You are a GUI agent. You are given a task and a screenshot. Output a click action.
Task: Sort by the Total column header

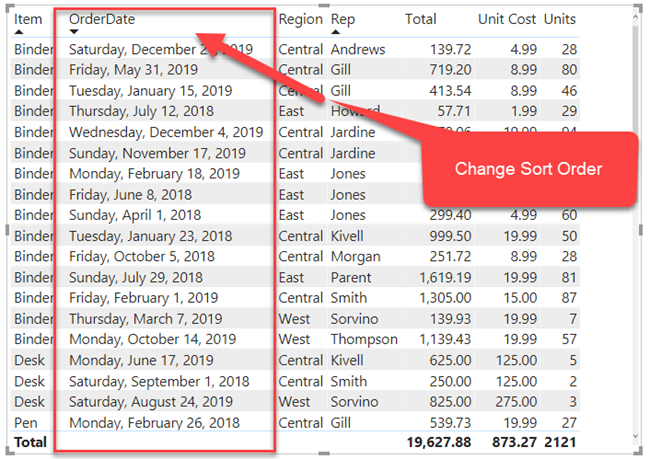tap(421, 19)
